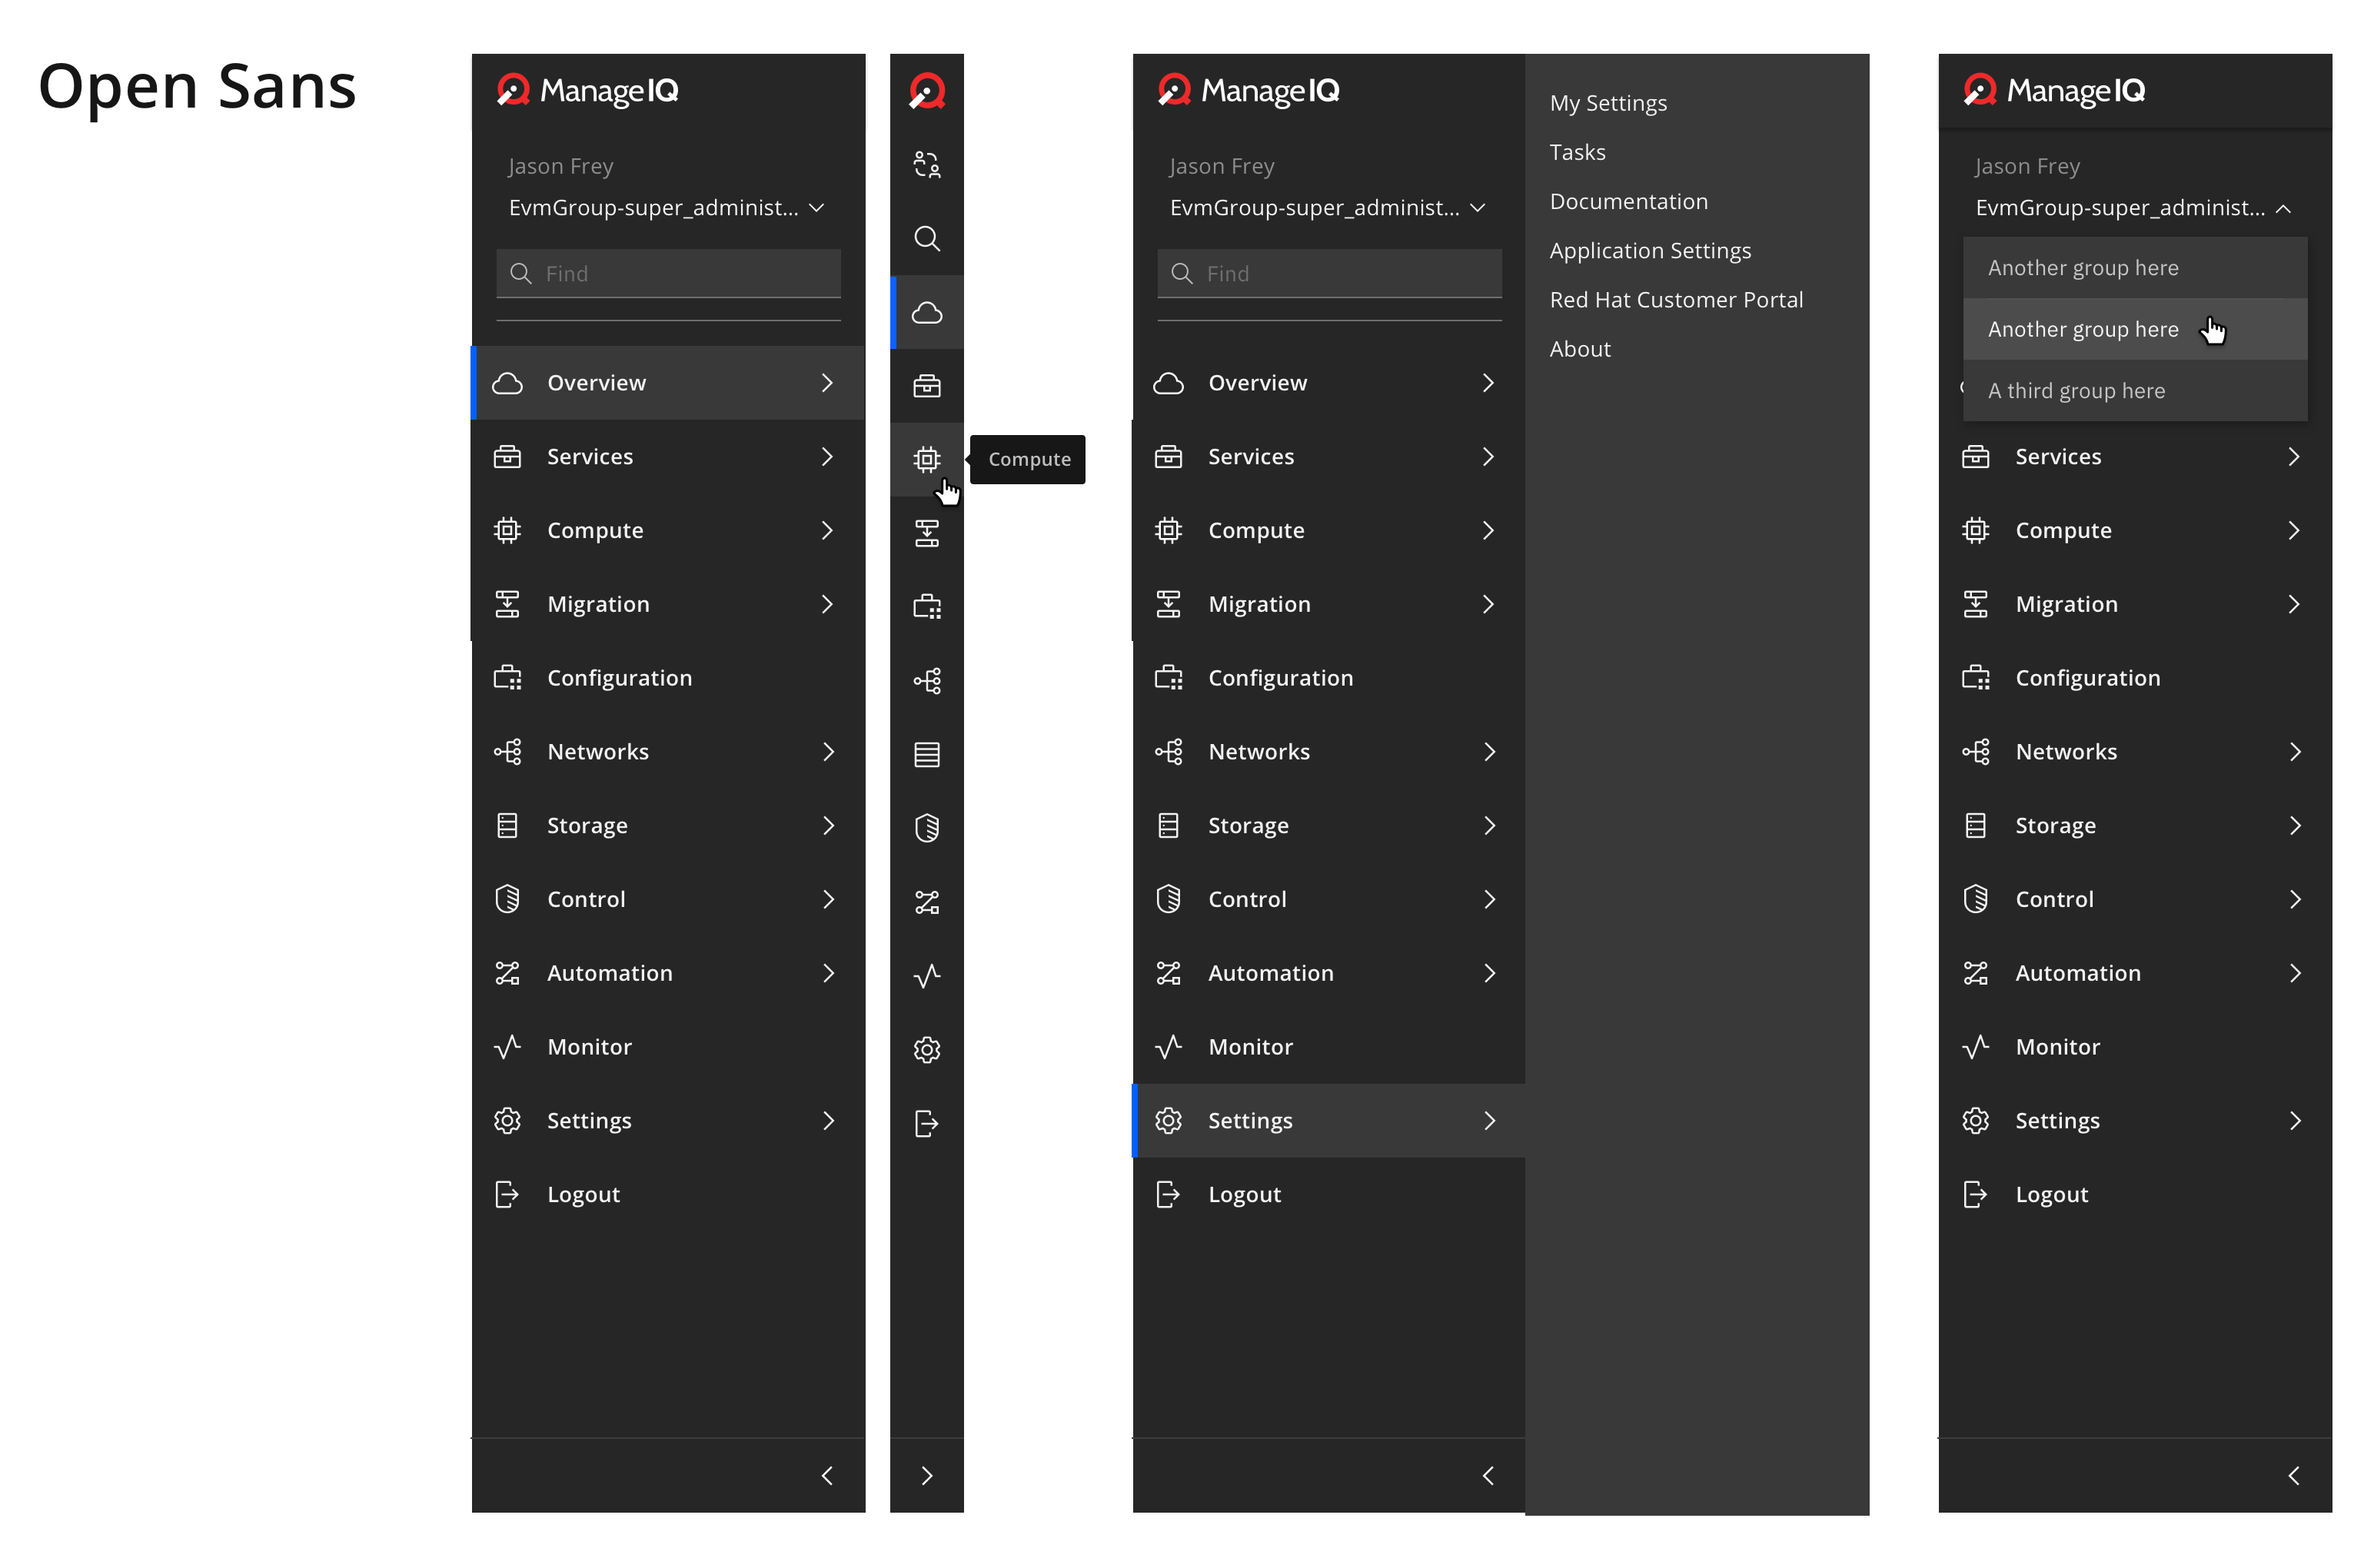Select 'A third group here' from group list
Viewport: 2374px width, 1568px height.
(x=2134, y=390)
